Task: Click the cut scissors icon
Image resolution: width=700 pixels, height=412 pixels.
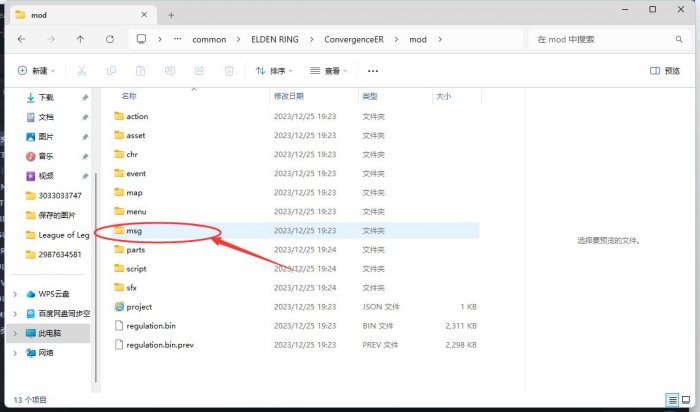Action: point(81,71)
